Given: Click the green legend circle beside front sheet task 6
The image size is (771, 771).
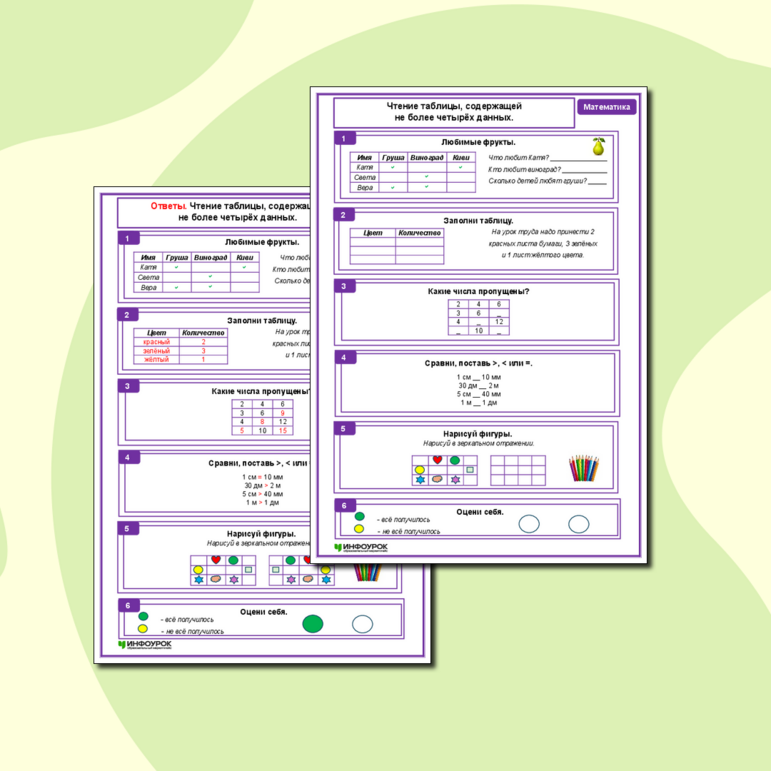Looking at the screenshot, I should (x=359, y=516).
